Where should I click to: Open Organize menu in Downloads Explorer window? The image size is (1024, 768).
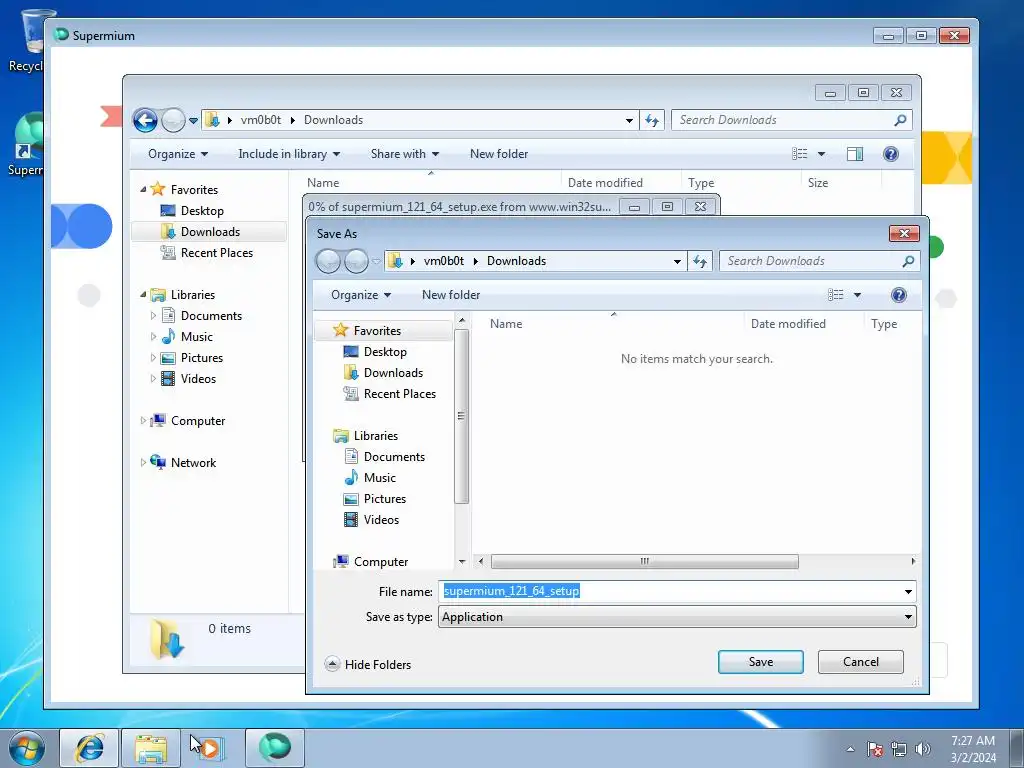click(x=178, y=153)
